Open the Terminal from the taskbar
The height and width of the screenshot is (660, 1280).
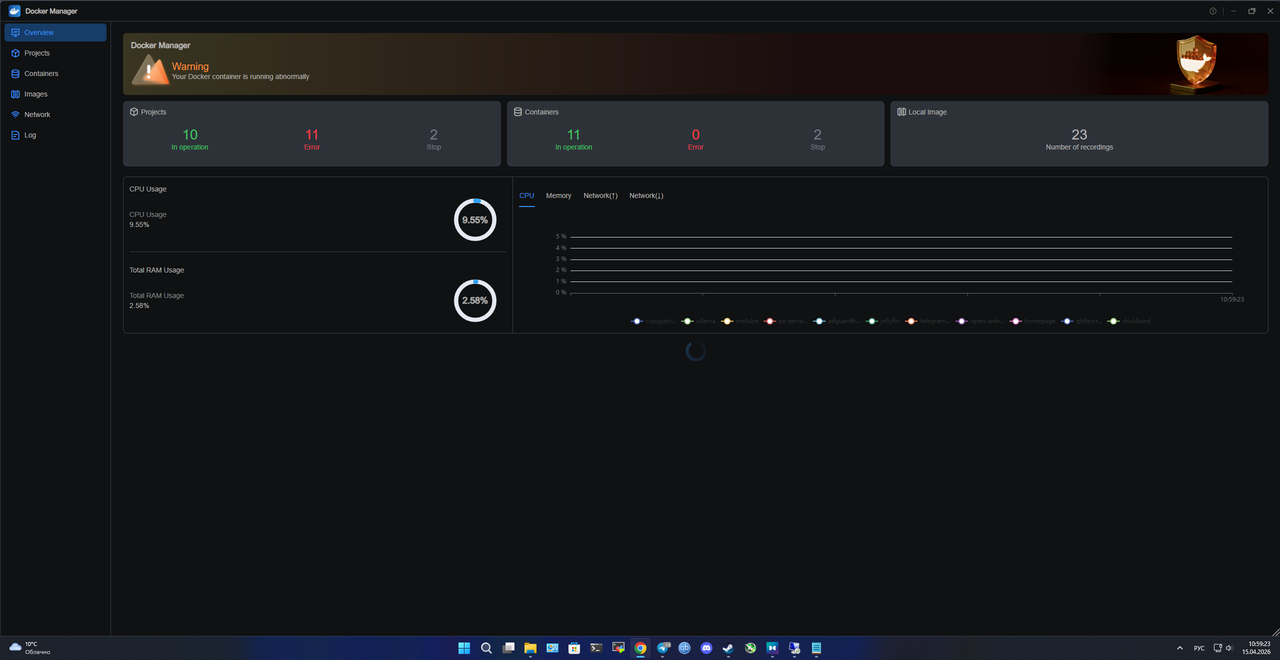coord(596,648)
